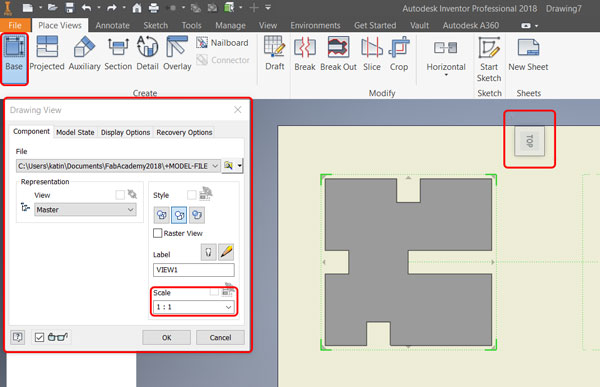
Task: Click OK in the Drawing View dialog
Action: [166, 337]
